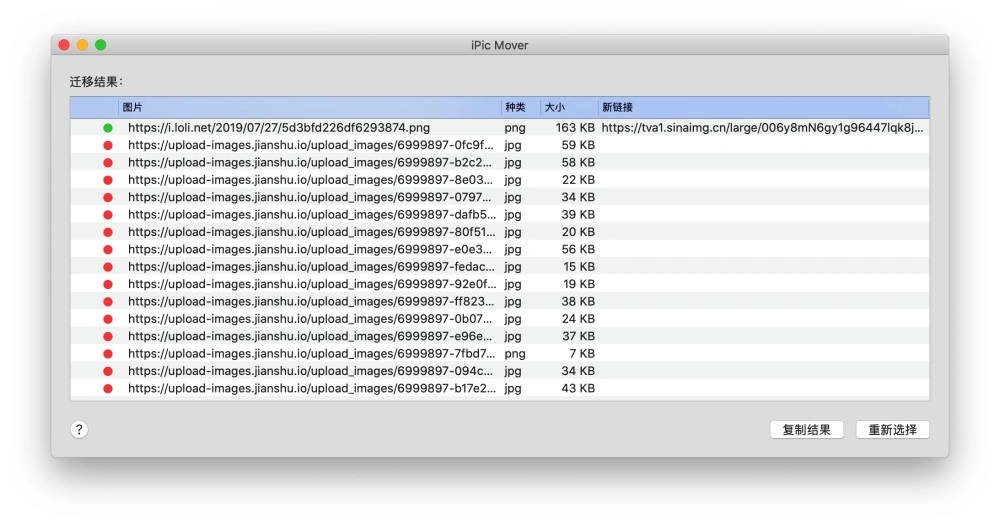Viewport: 1000px width, 525px height.
Task: Click png type cell in the i.loli.net row
Action: (515, 128)
